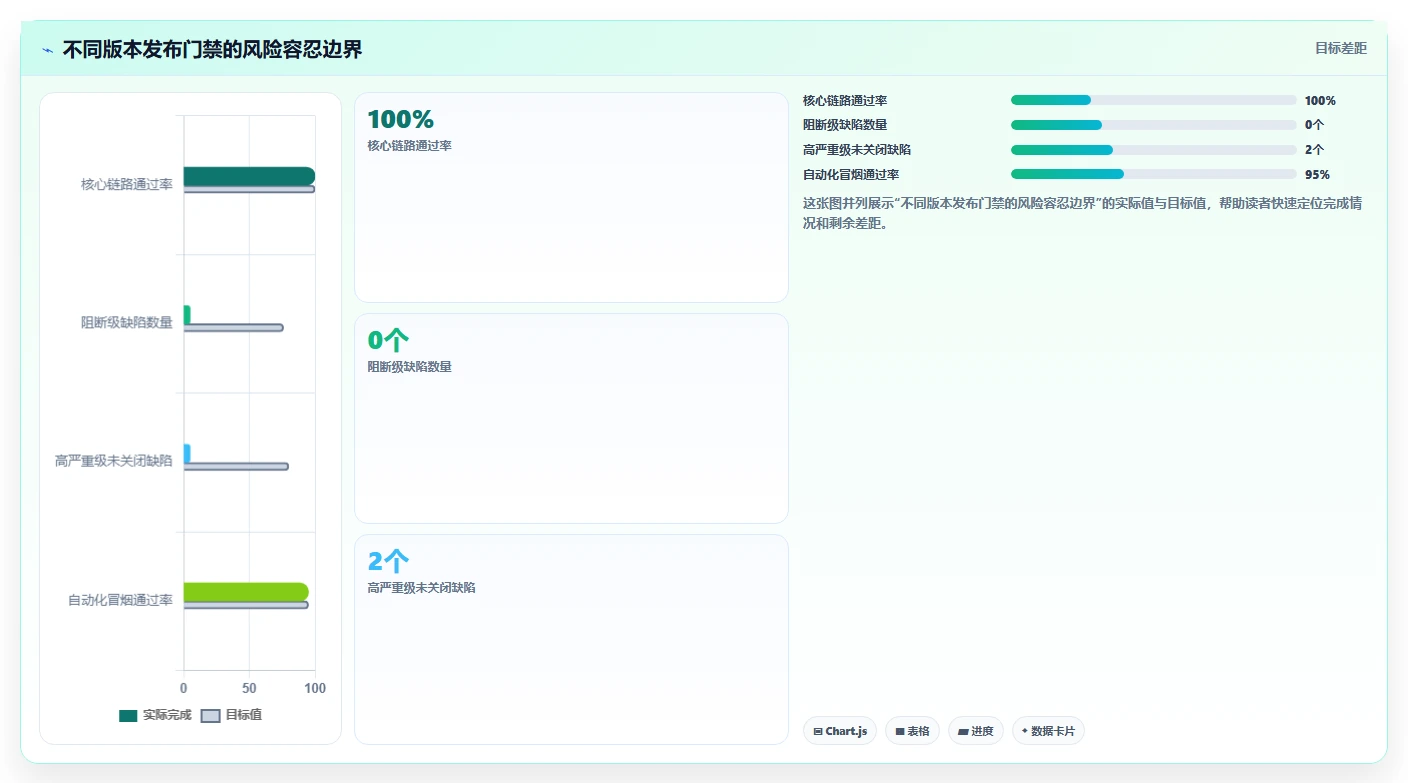Open the 0个 阻断级缺陷数量 data card
Viewport: 1408px width, 783px height.
[x=571, y=419]
